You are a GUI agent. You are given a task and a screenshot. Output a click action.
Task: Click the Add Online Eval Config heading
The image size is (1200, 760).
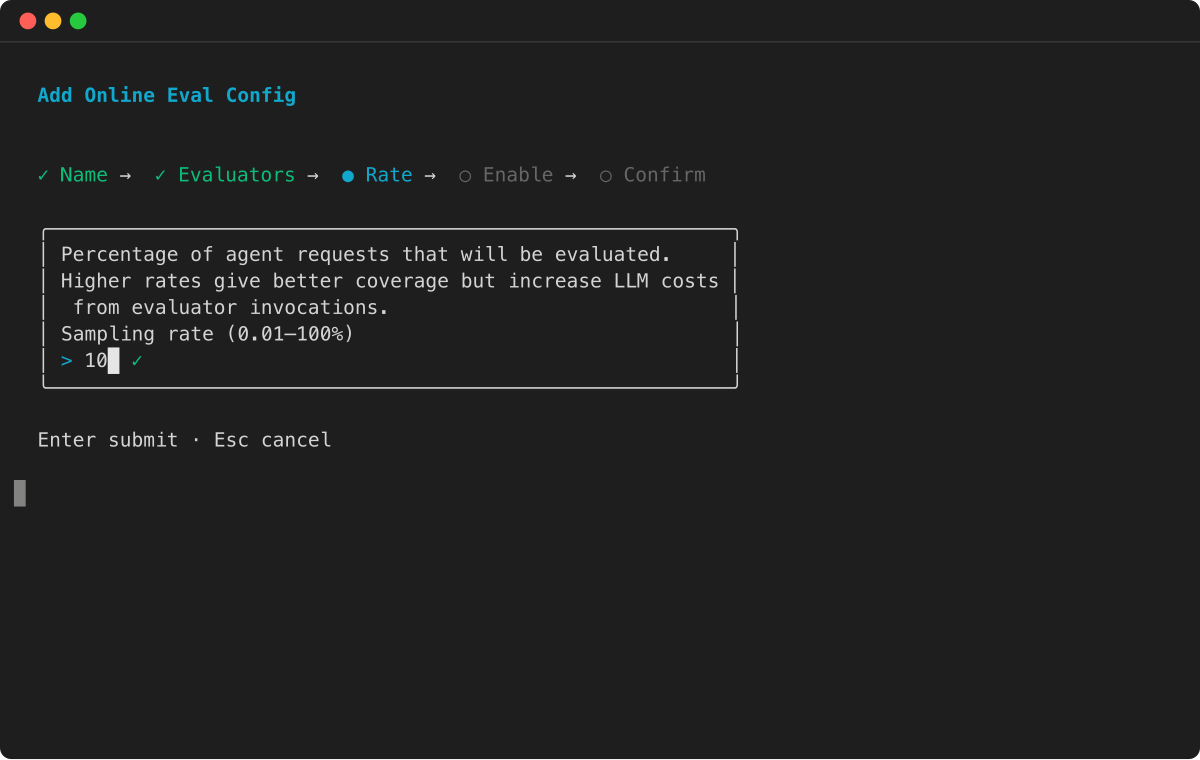167,96
